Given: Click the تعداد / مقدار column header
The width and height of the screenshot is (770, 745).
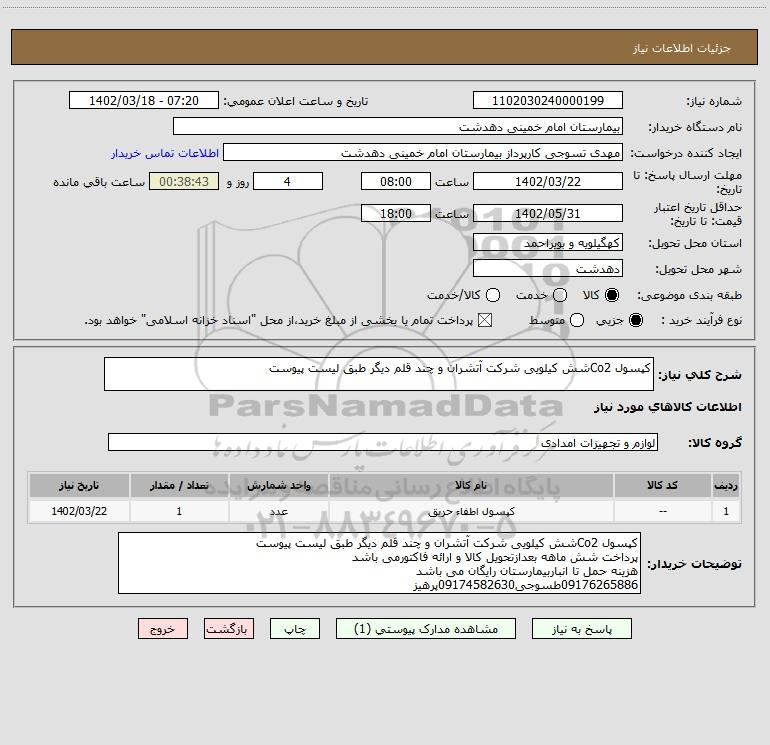Looking at the screenshot, I should [179, 485].
